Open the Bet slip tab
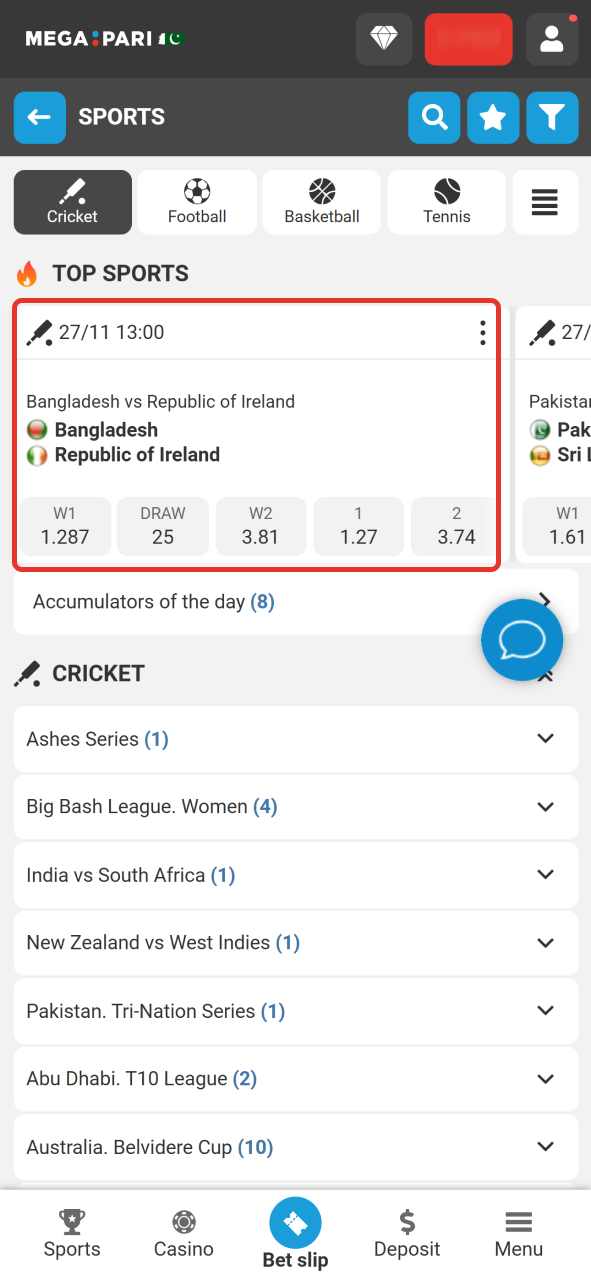This screenshot has width=591, height=1280. click(x=295, y=1230)
